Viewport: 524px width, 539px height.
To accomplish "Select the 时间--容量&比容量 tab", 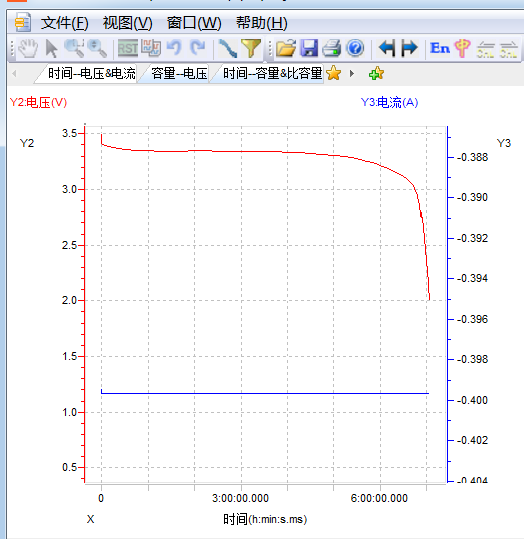I will pos(272,73).
